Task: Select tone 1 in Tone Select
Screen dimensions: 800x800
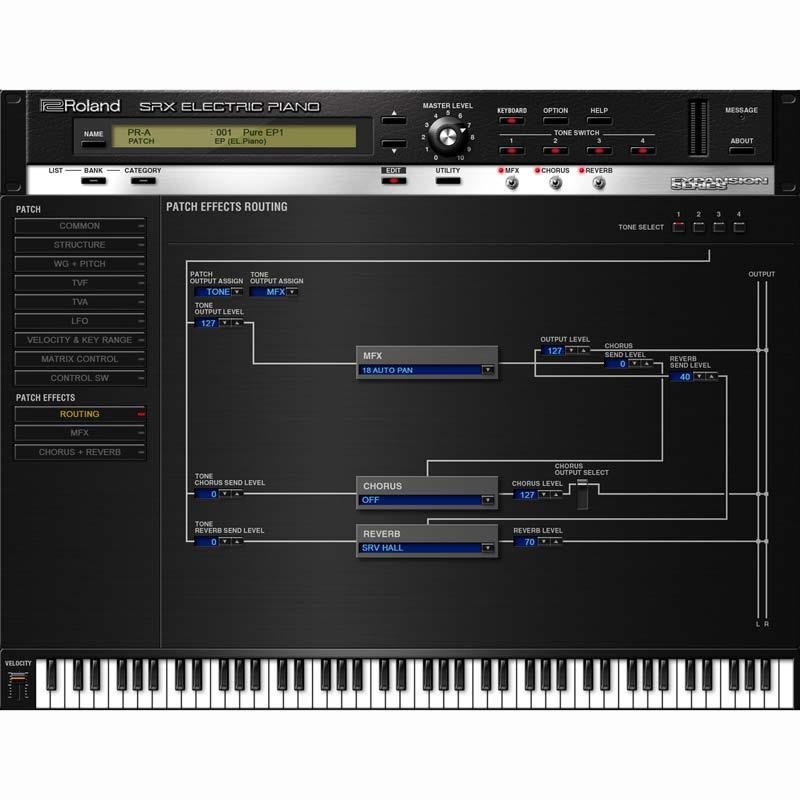Action: pyautogui.click(x=678, y=227)
